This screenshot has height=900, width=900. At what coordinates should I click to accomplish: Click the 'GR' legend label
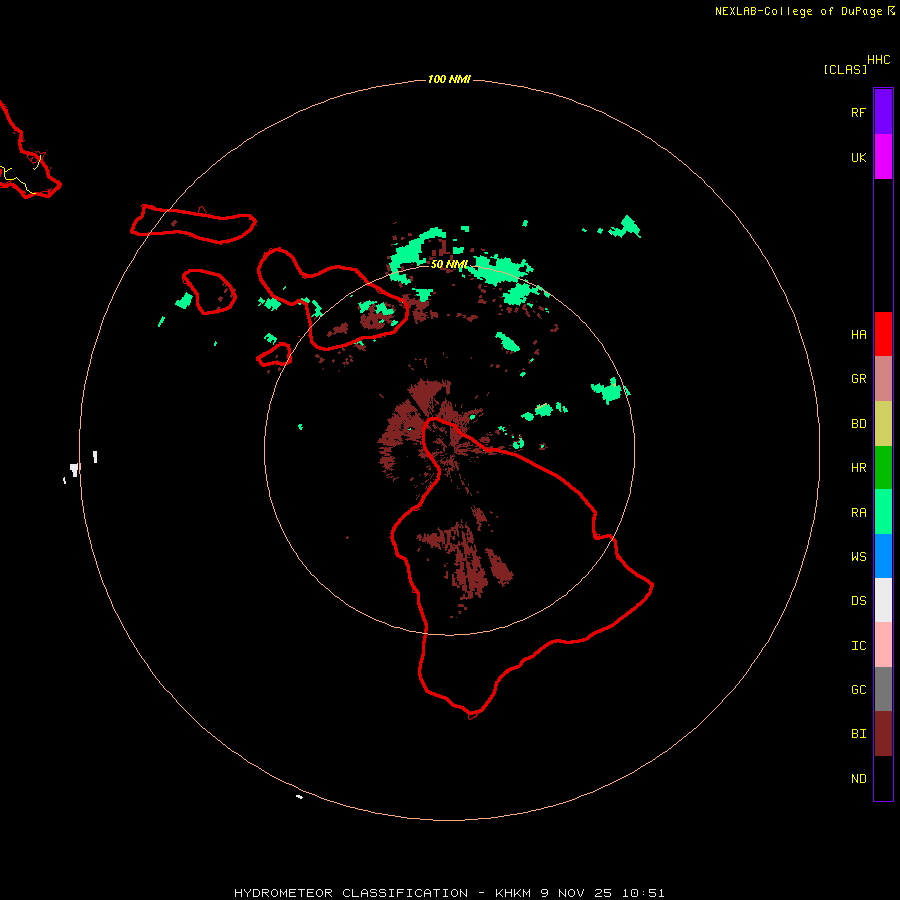[859, 379]
